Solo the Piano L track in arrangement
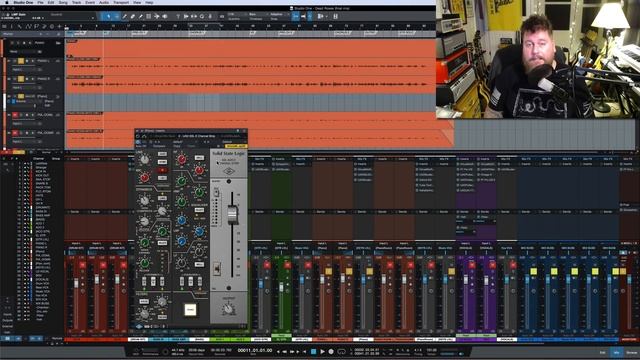Viewport: 640px width, 360px height. coord(21,61)
